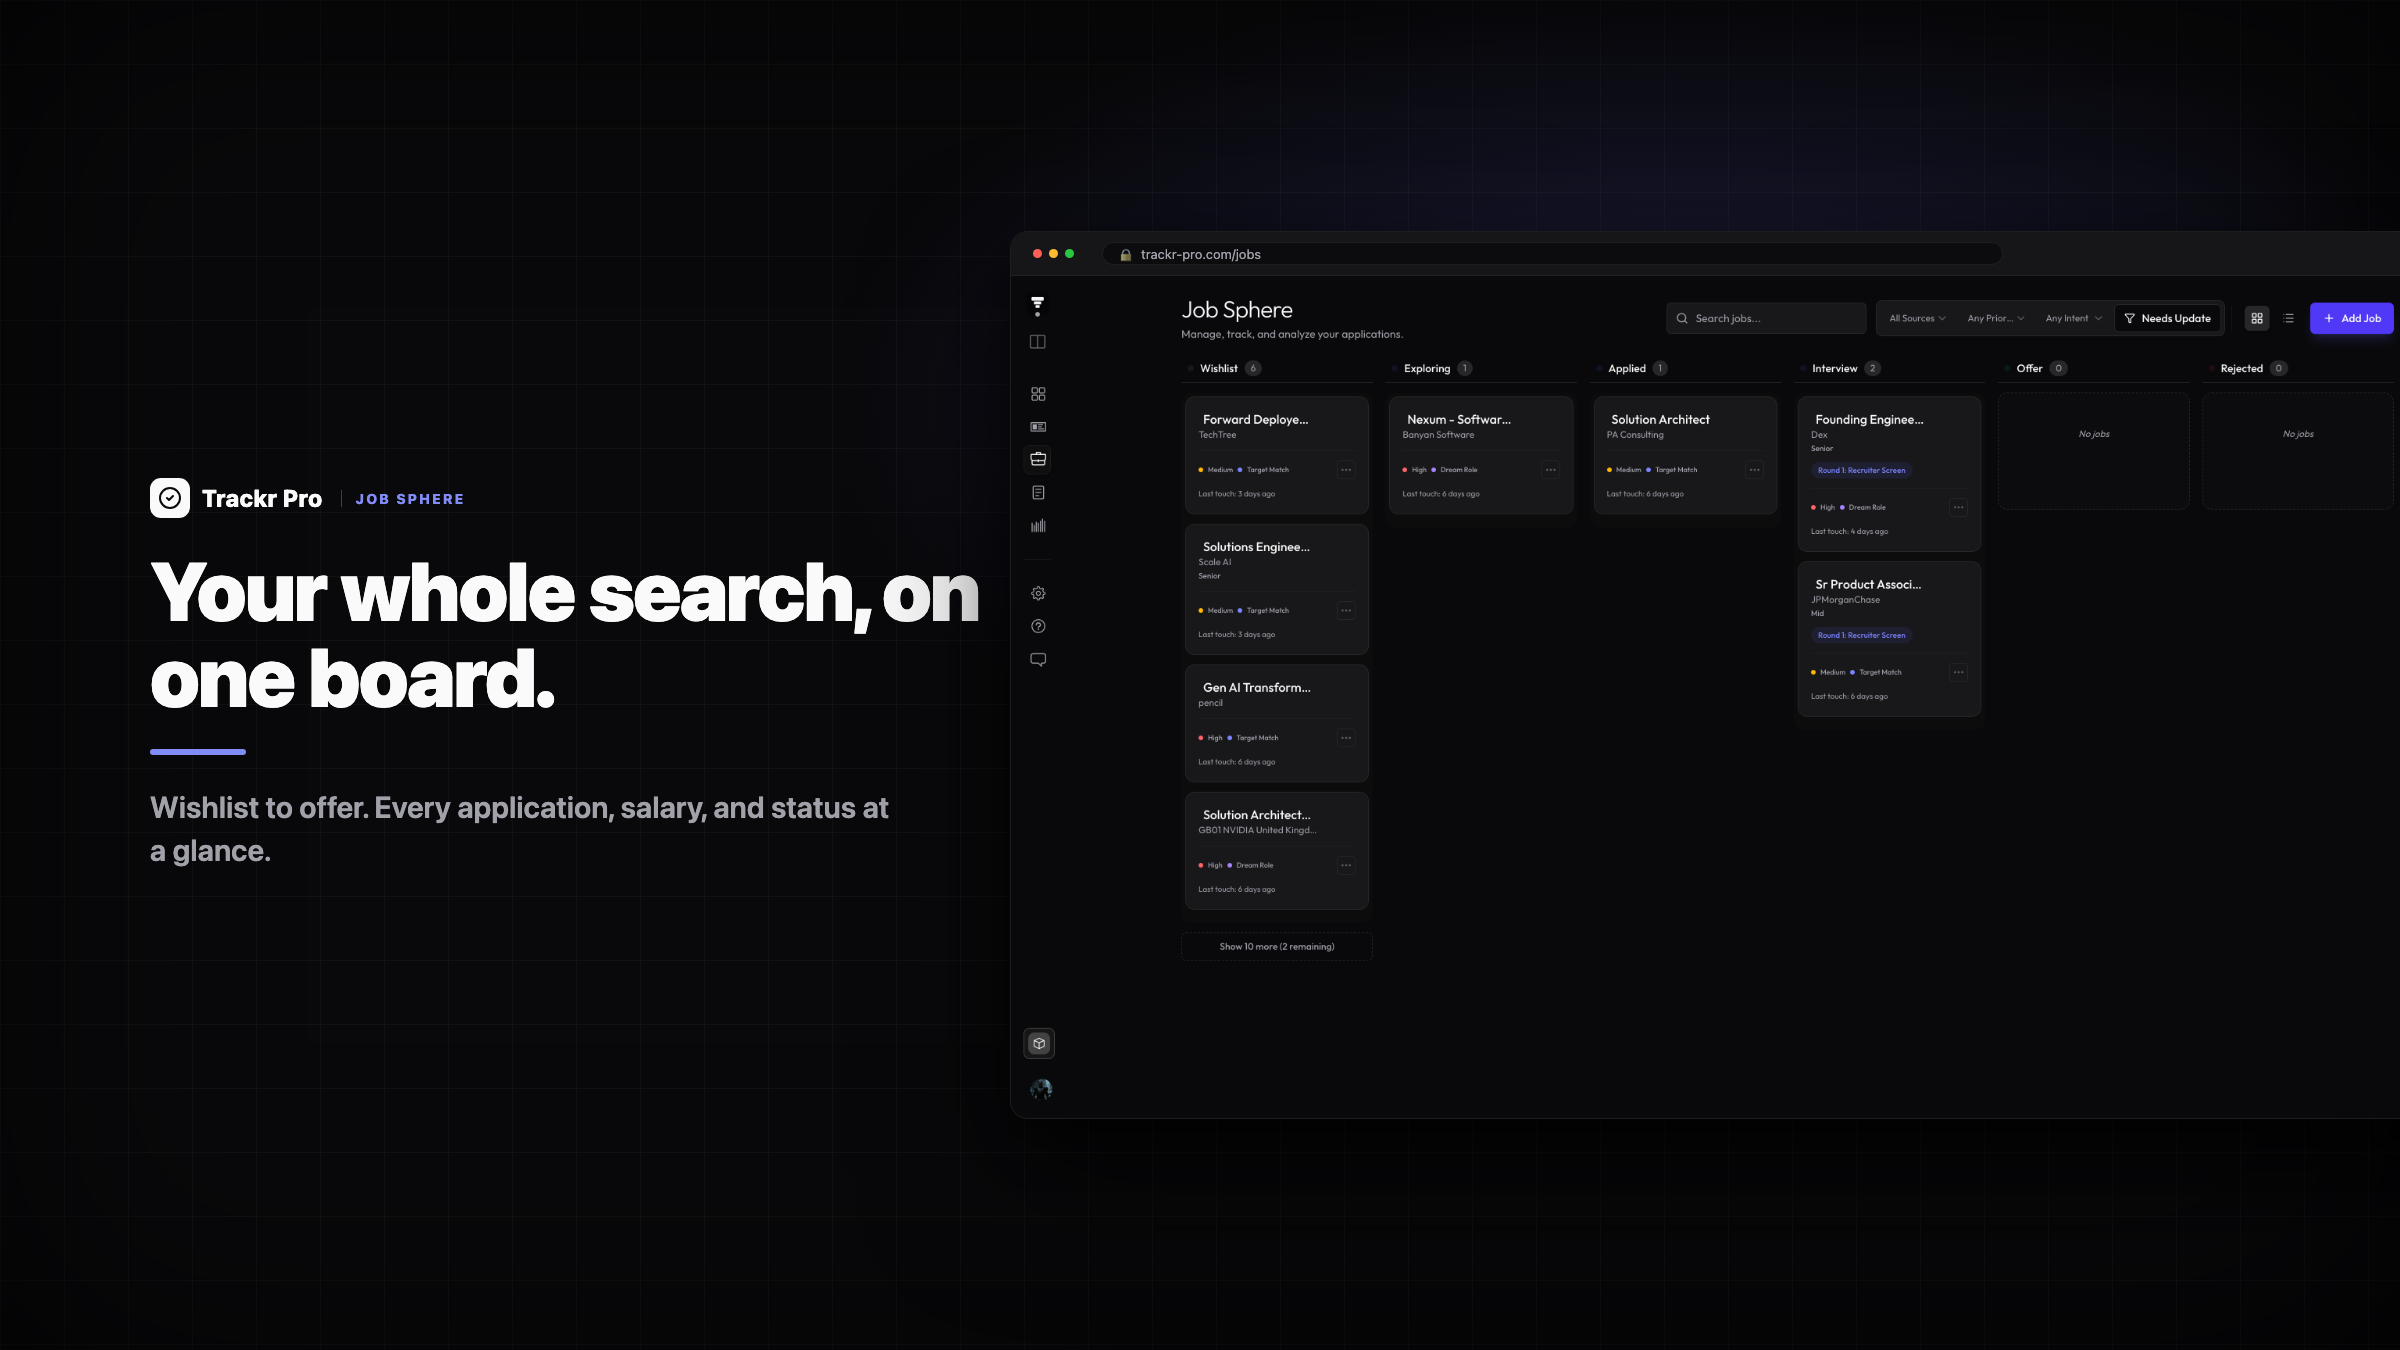Open the feedback chat bubble icon
Screen dimensions: 2400x1350
[x=1038, y=660]
